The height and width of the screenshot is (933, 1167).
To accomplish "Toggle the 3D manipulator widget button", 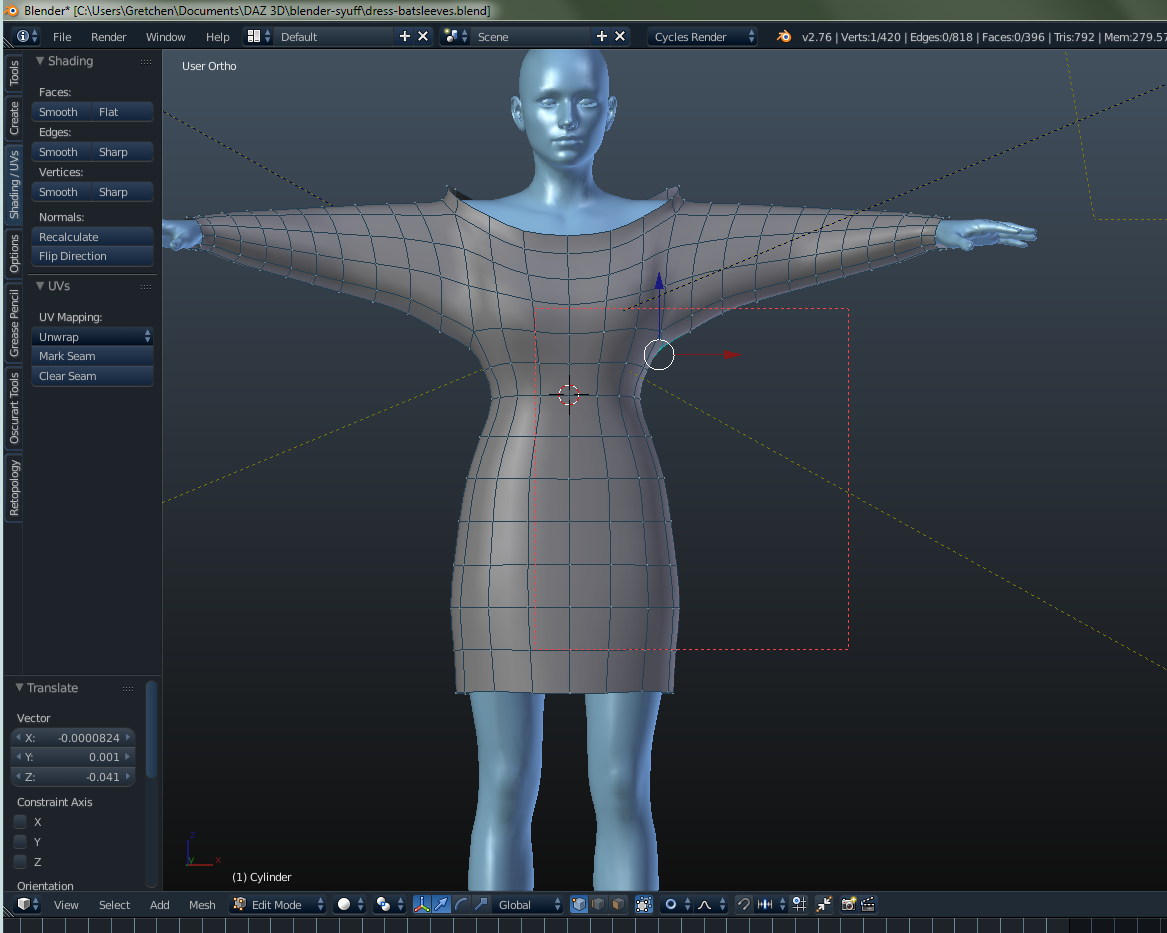I will pos(422,904).
